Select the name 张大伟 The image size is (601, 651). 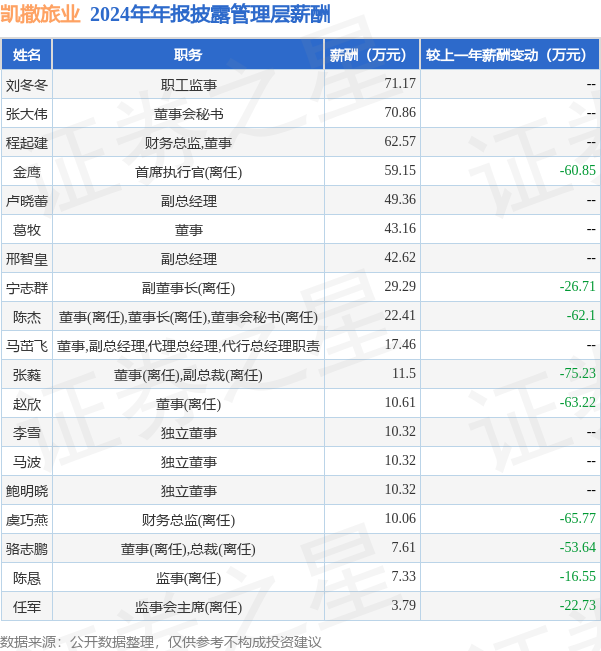click(27, 114)
